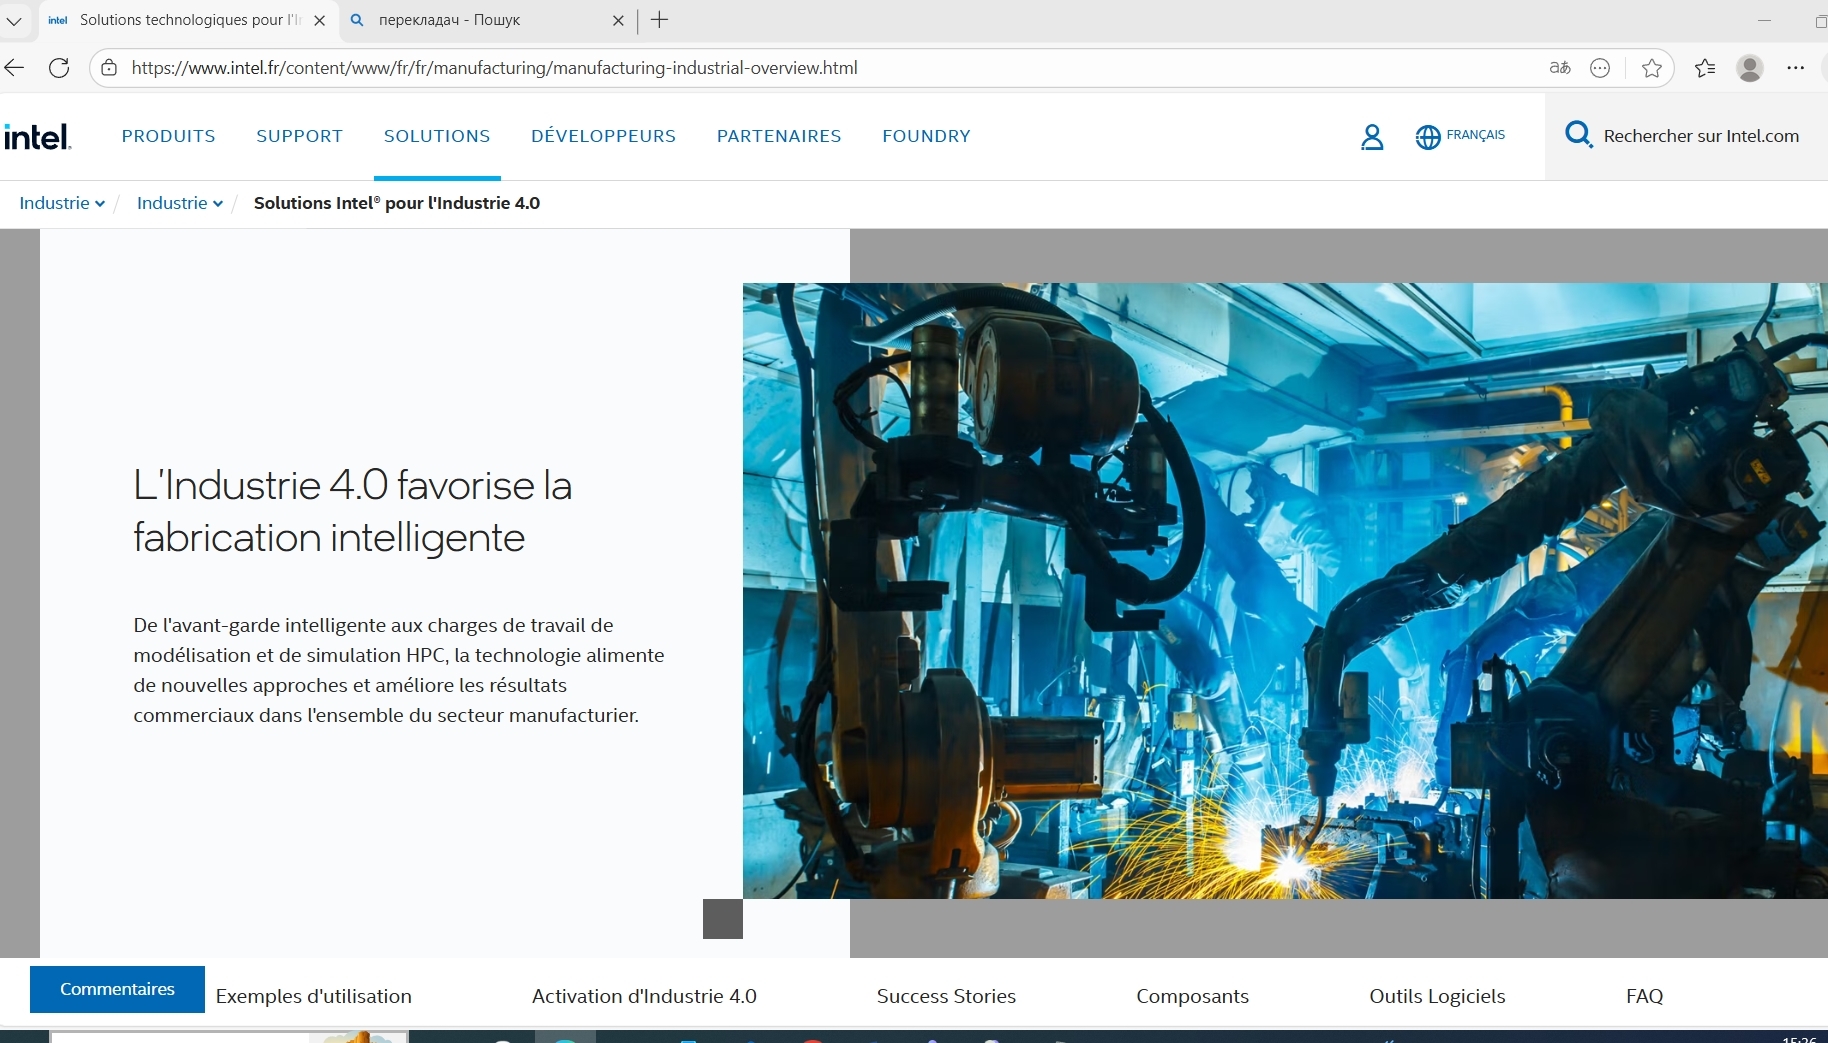Open browser settings and more menu
Screen dimensions: 1828x1043
point(1796,68)
